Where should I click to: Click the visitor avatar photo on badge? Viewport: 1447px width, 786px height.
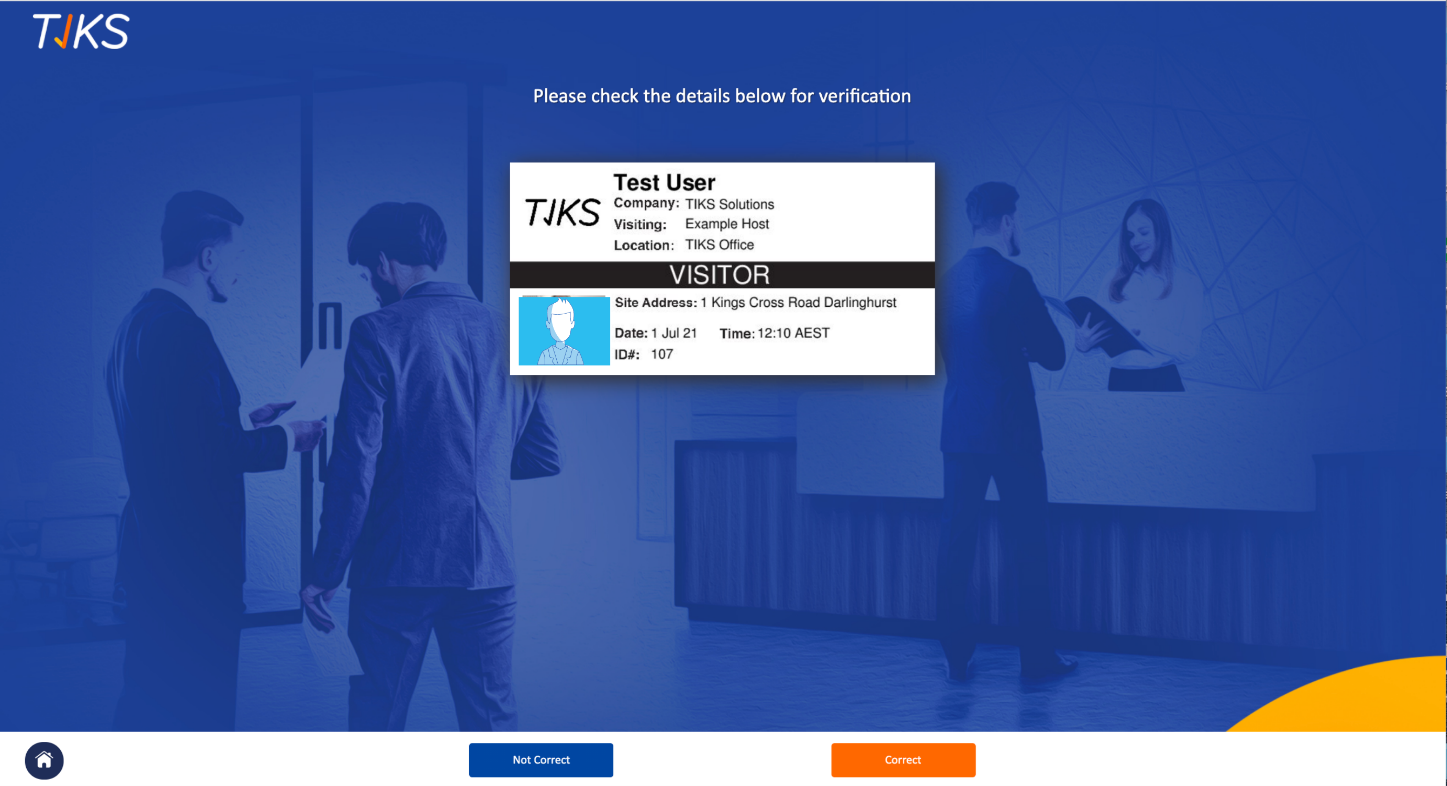(x=564, y=330)
